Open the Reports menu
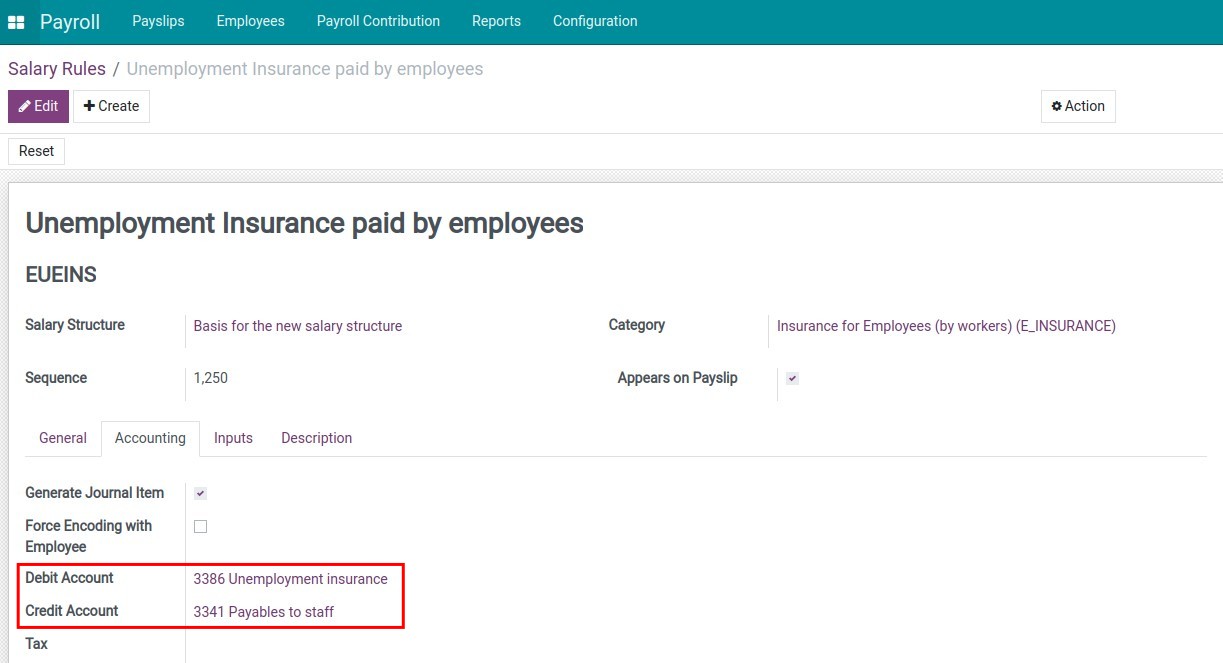The width and height of the screenshot is (1223, 663). 496,20
